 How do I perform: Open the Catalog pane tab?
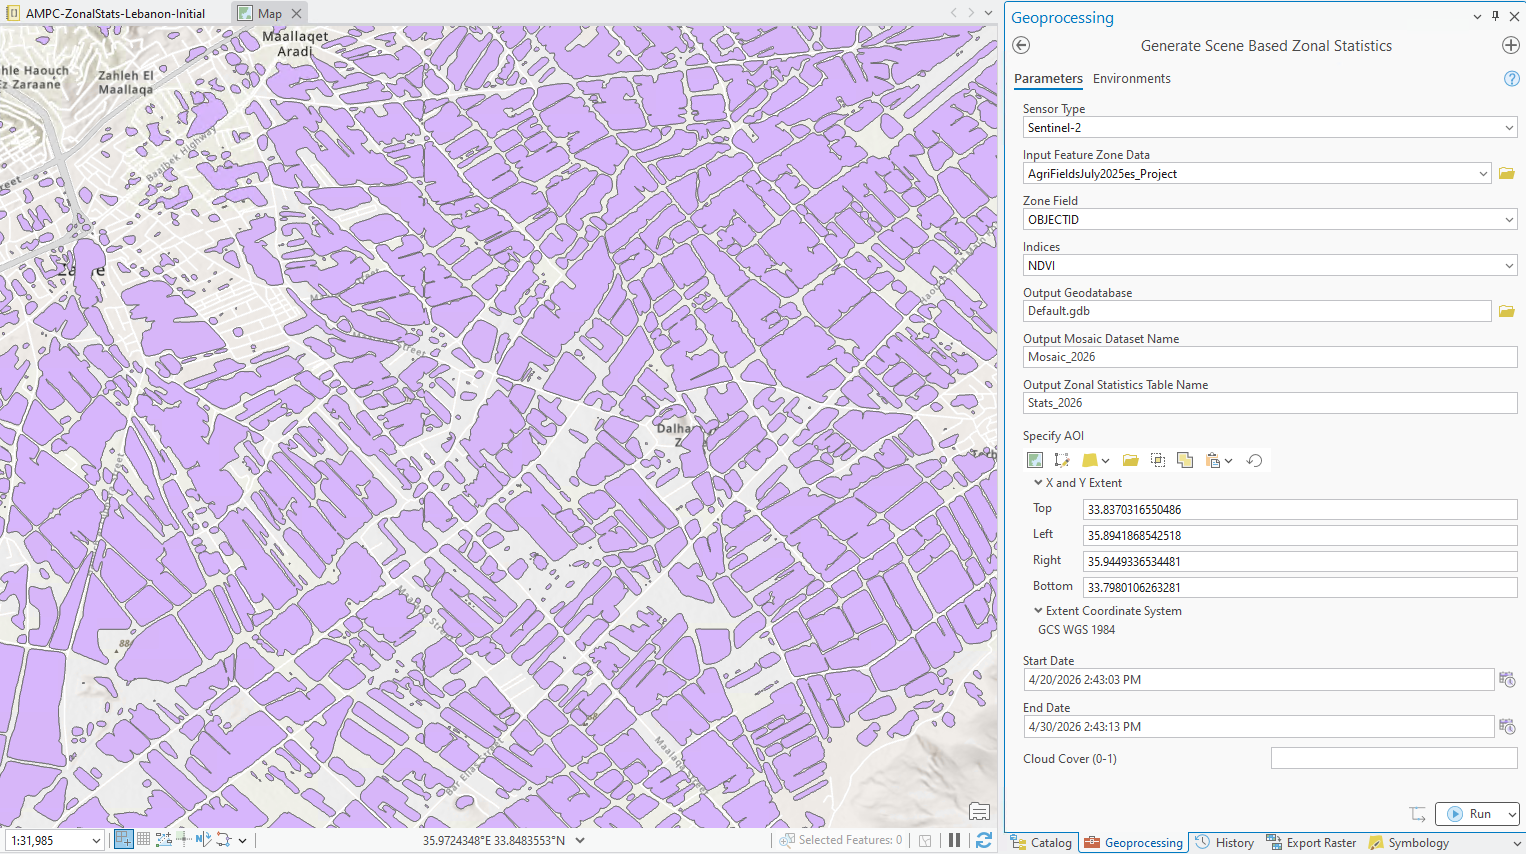pyautogui.click(x=1042, y=843)
